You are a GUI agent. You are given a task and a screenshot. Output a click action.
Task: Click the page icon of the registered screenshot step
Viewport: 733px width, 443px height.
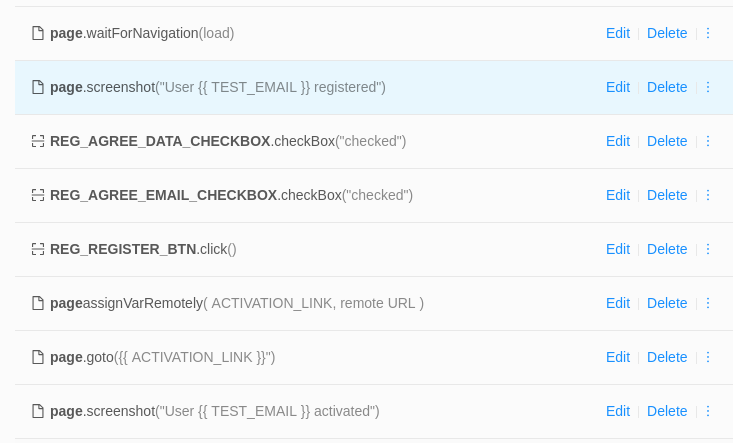tap(37, 87)
